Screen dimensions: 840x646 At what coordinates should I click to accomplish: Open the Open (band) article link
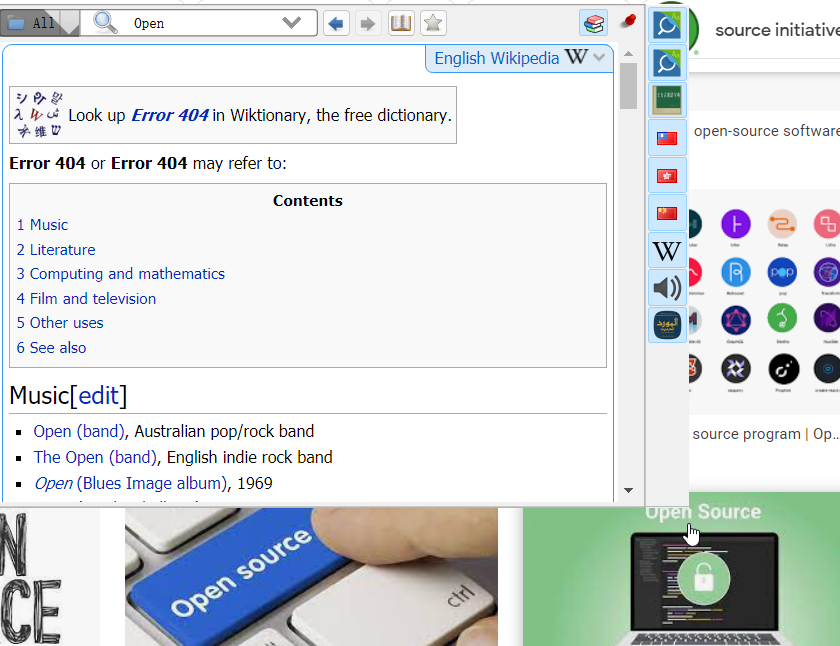tap(79, 431)
